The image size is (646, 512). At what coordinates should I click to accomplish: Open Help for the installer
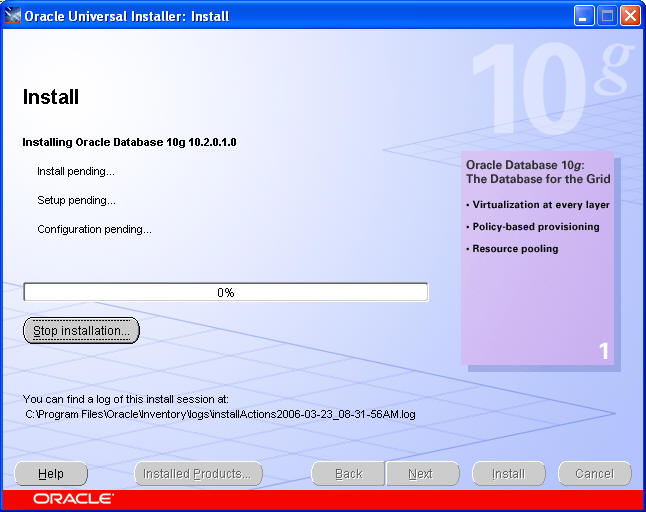click(51, 474)
